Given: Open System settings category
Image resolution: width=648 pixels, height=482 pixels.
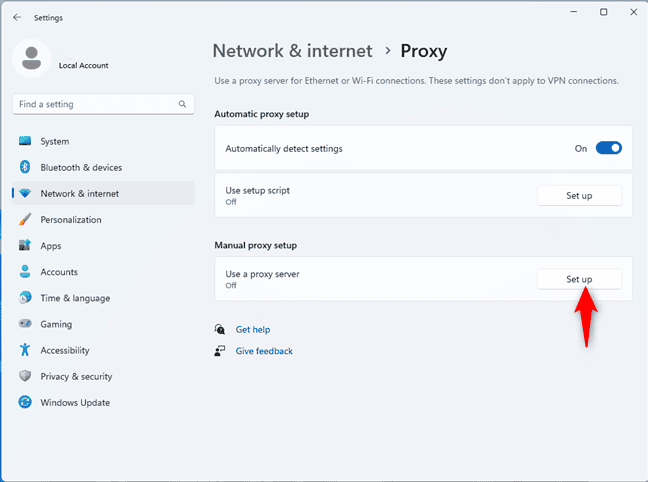Looking at the screenshot, I should click(x=103, y=141).
